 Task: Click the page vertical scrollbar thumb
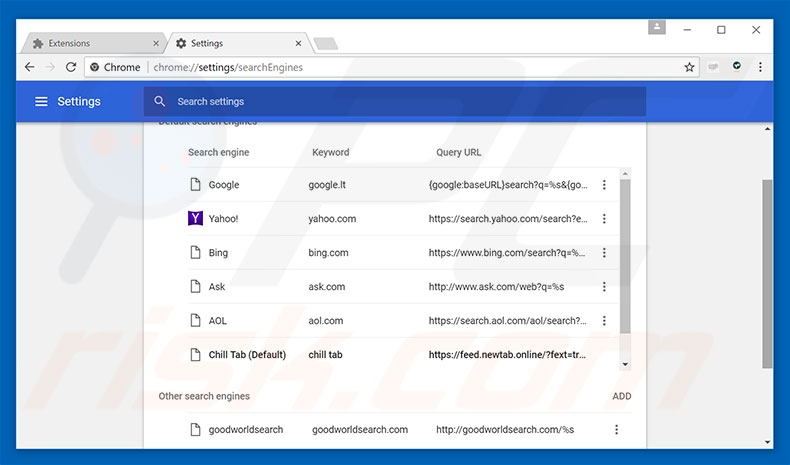tap(767, 274)
